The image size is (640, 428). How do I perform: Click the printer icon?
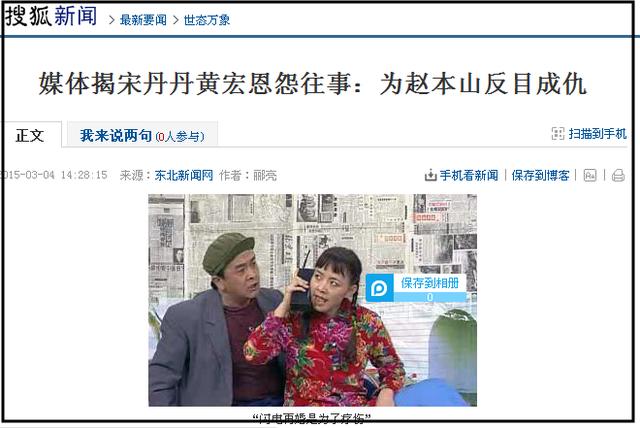(618, 175)
